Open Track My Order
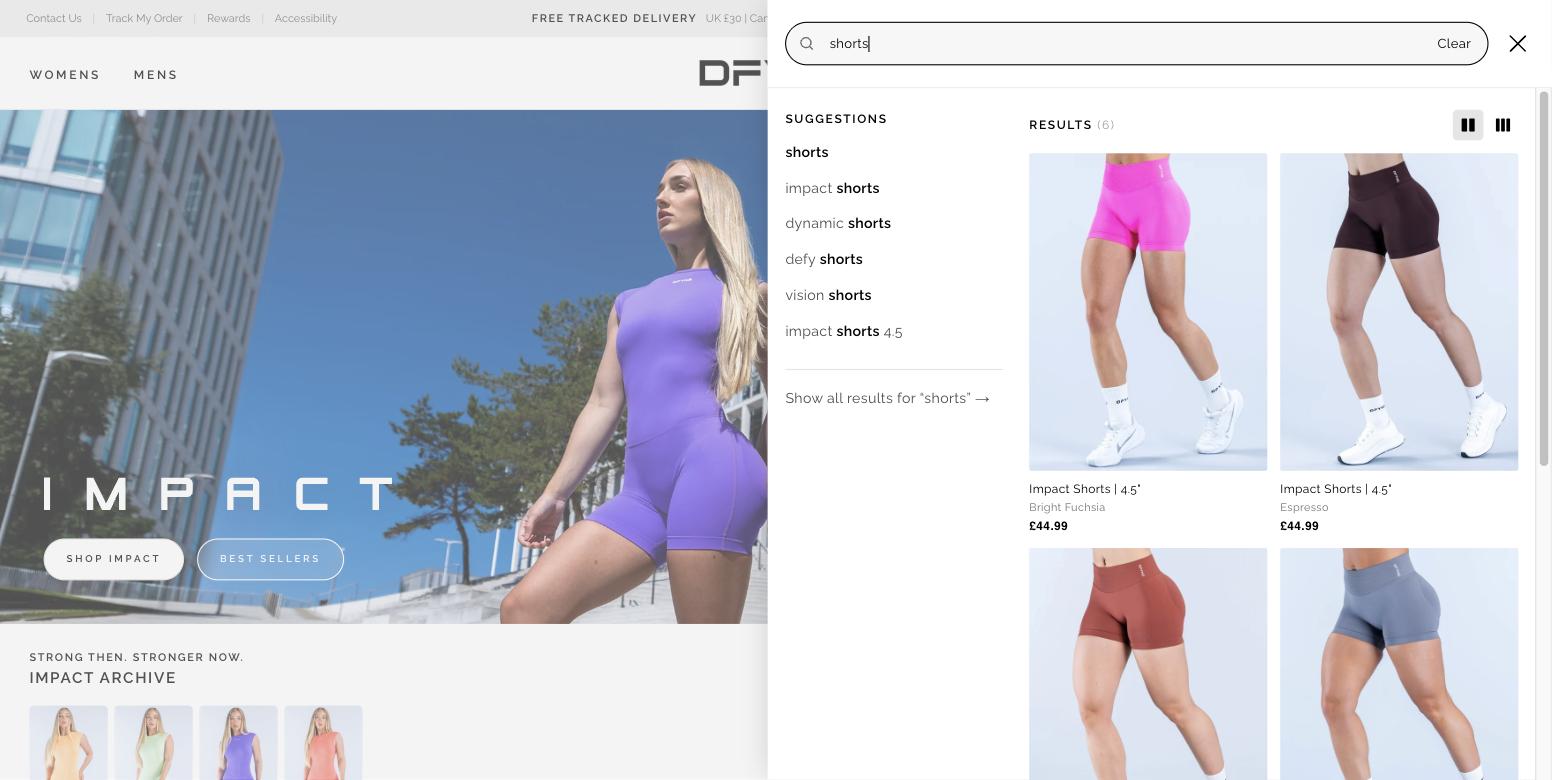1568x780 pixels. (144, 18)
